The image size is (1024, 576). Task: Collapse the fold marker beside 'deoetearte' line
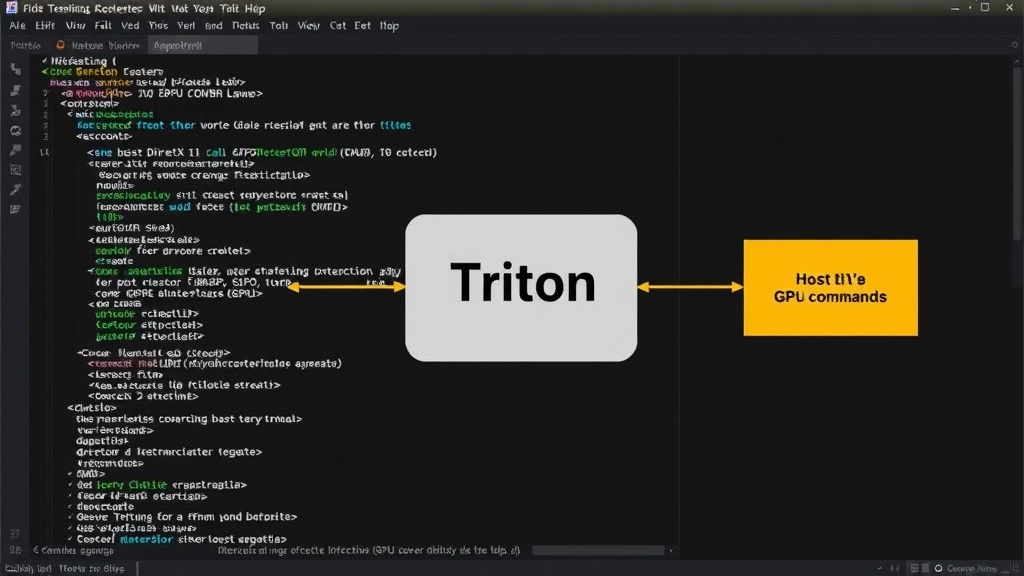[x=71, y=507]
